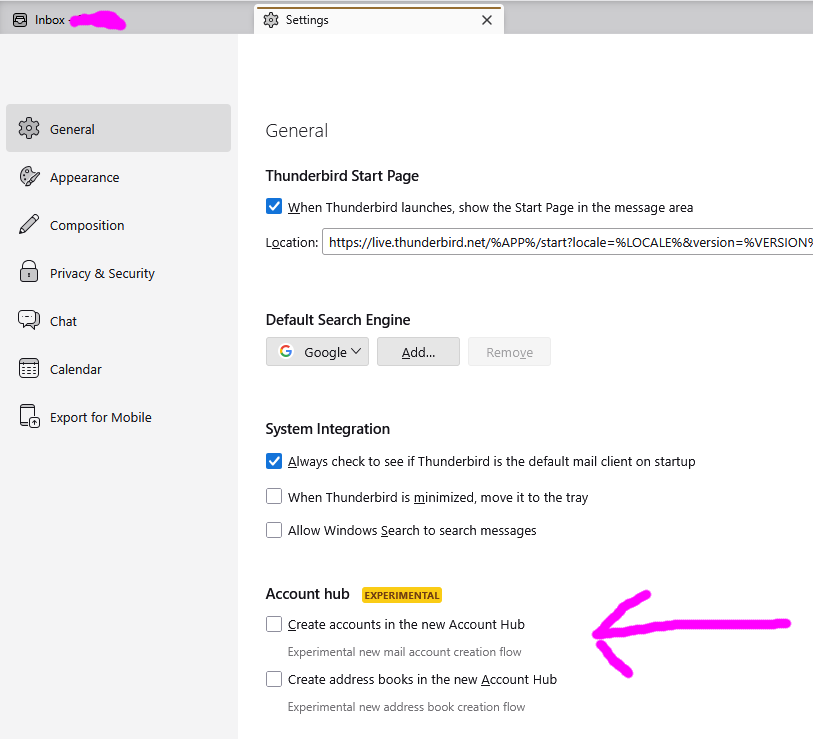Open the Google search engine dropdown

tap(318, 352)
